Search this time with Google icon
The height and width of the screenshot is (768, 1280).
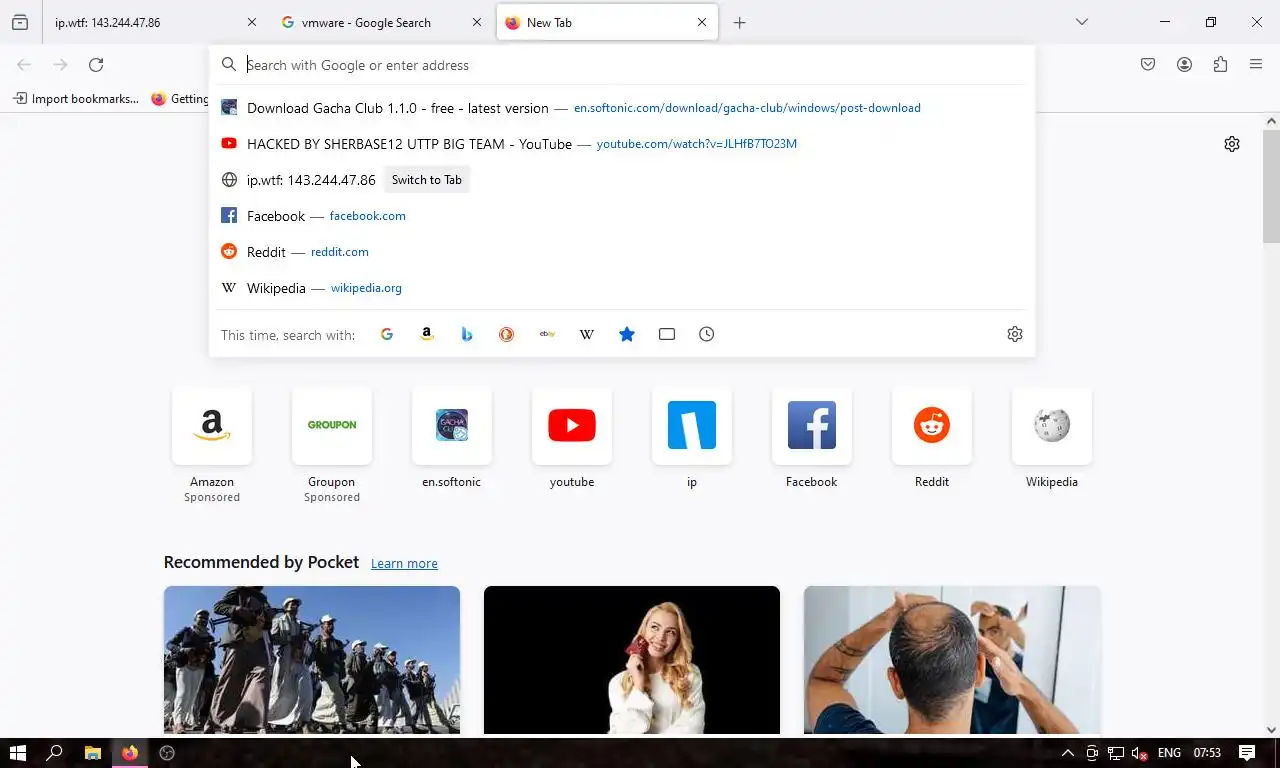(x=387, y=334)
